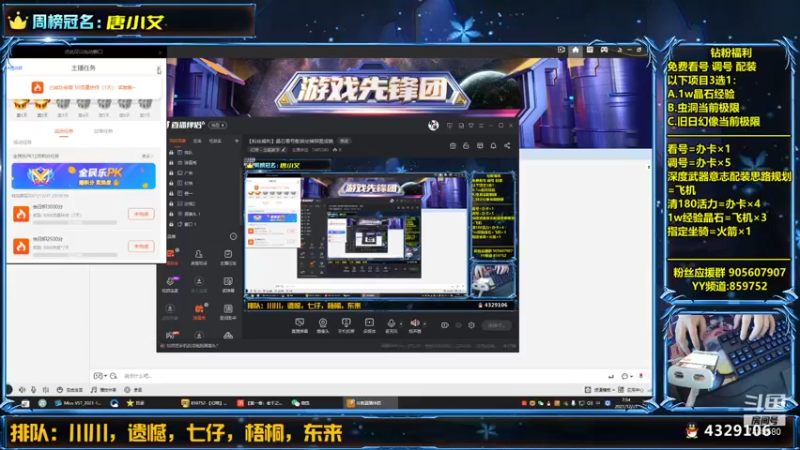This screenshot has width=800, height=450.
Task: Select the second-day treasure chest reward
Action: click(42, 105)
